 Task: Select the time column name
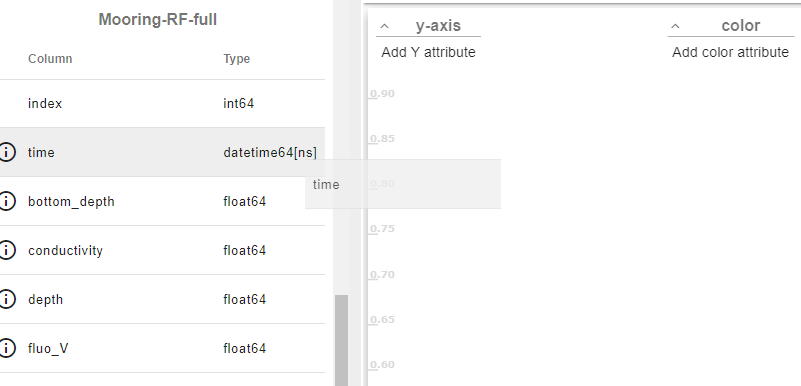(41, 153)
